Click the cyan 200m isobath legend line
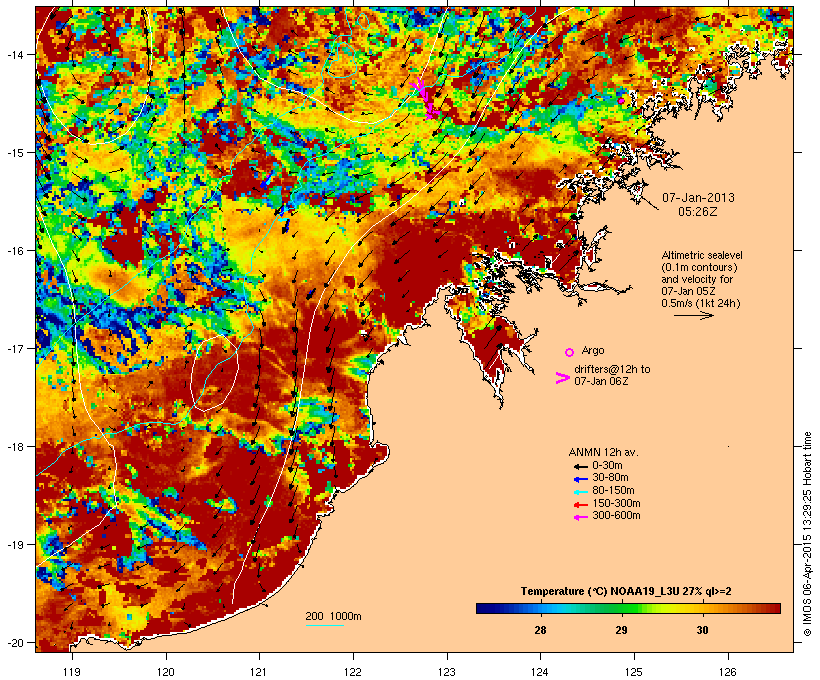Viewport: 820px width, 680px height. [x=324, y=625]
